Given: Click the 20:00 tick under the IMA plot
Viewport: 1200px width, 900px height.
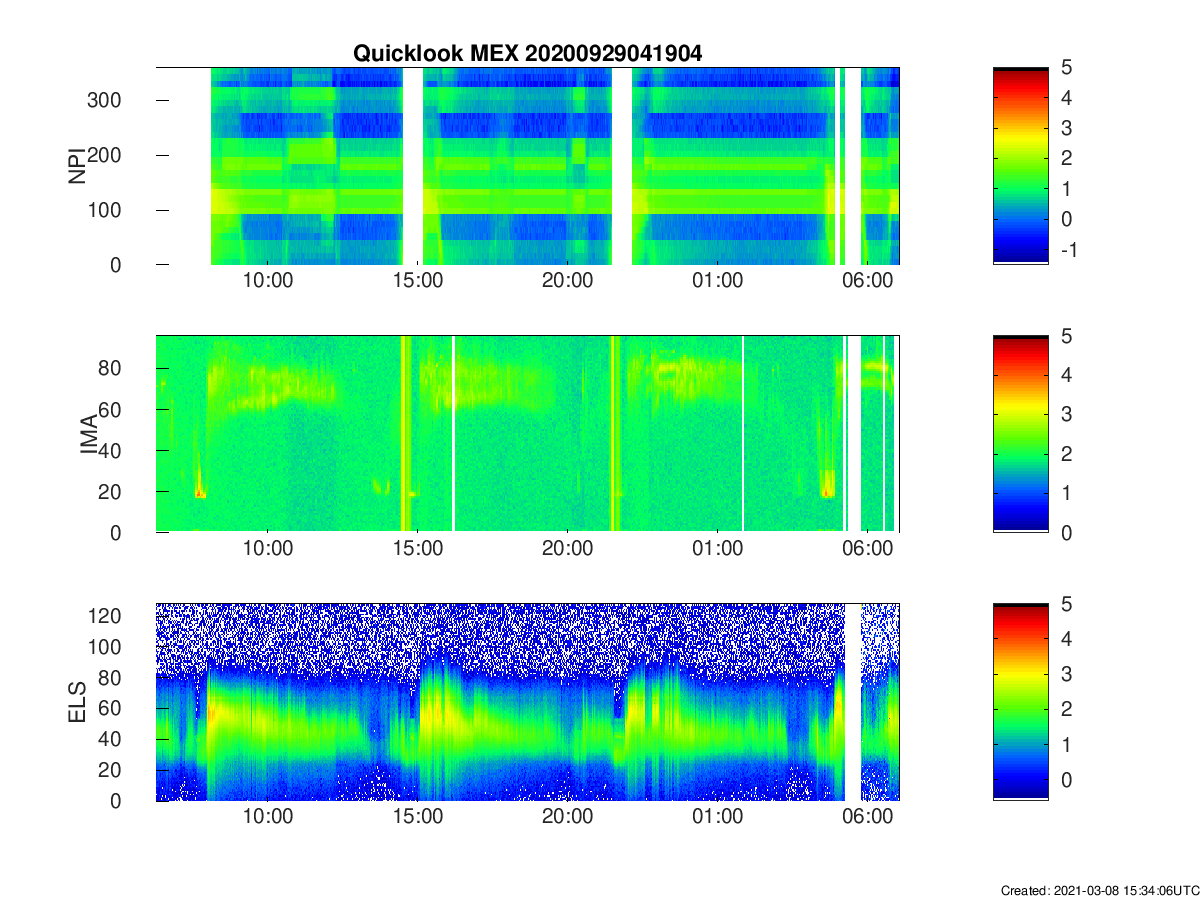Looking at the screenshot, I should pos(567,549).
